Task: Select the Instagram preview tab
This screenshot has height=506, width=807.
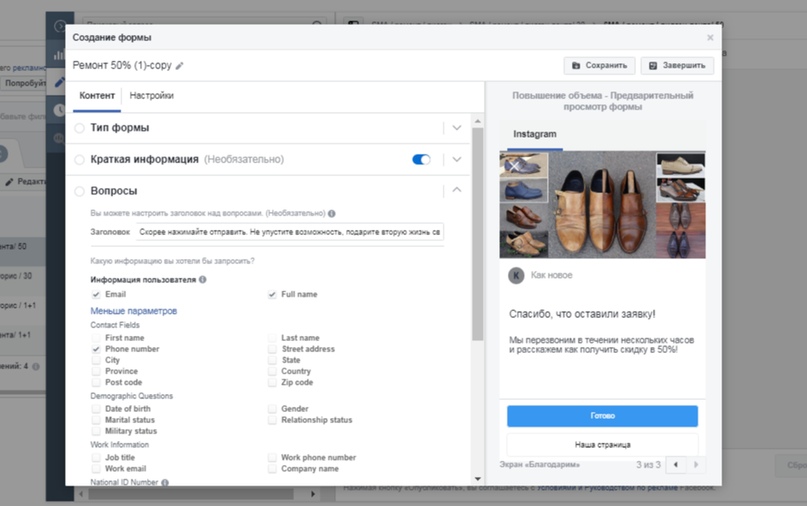Action: 535,134
